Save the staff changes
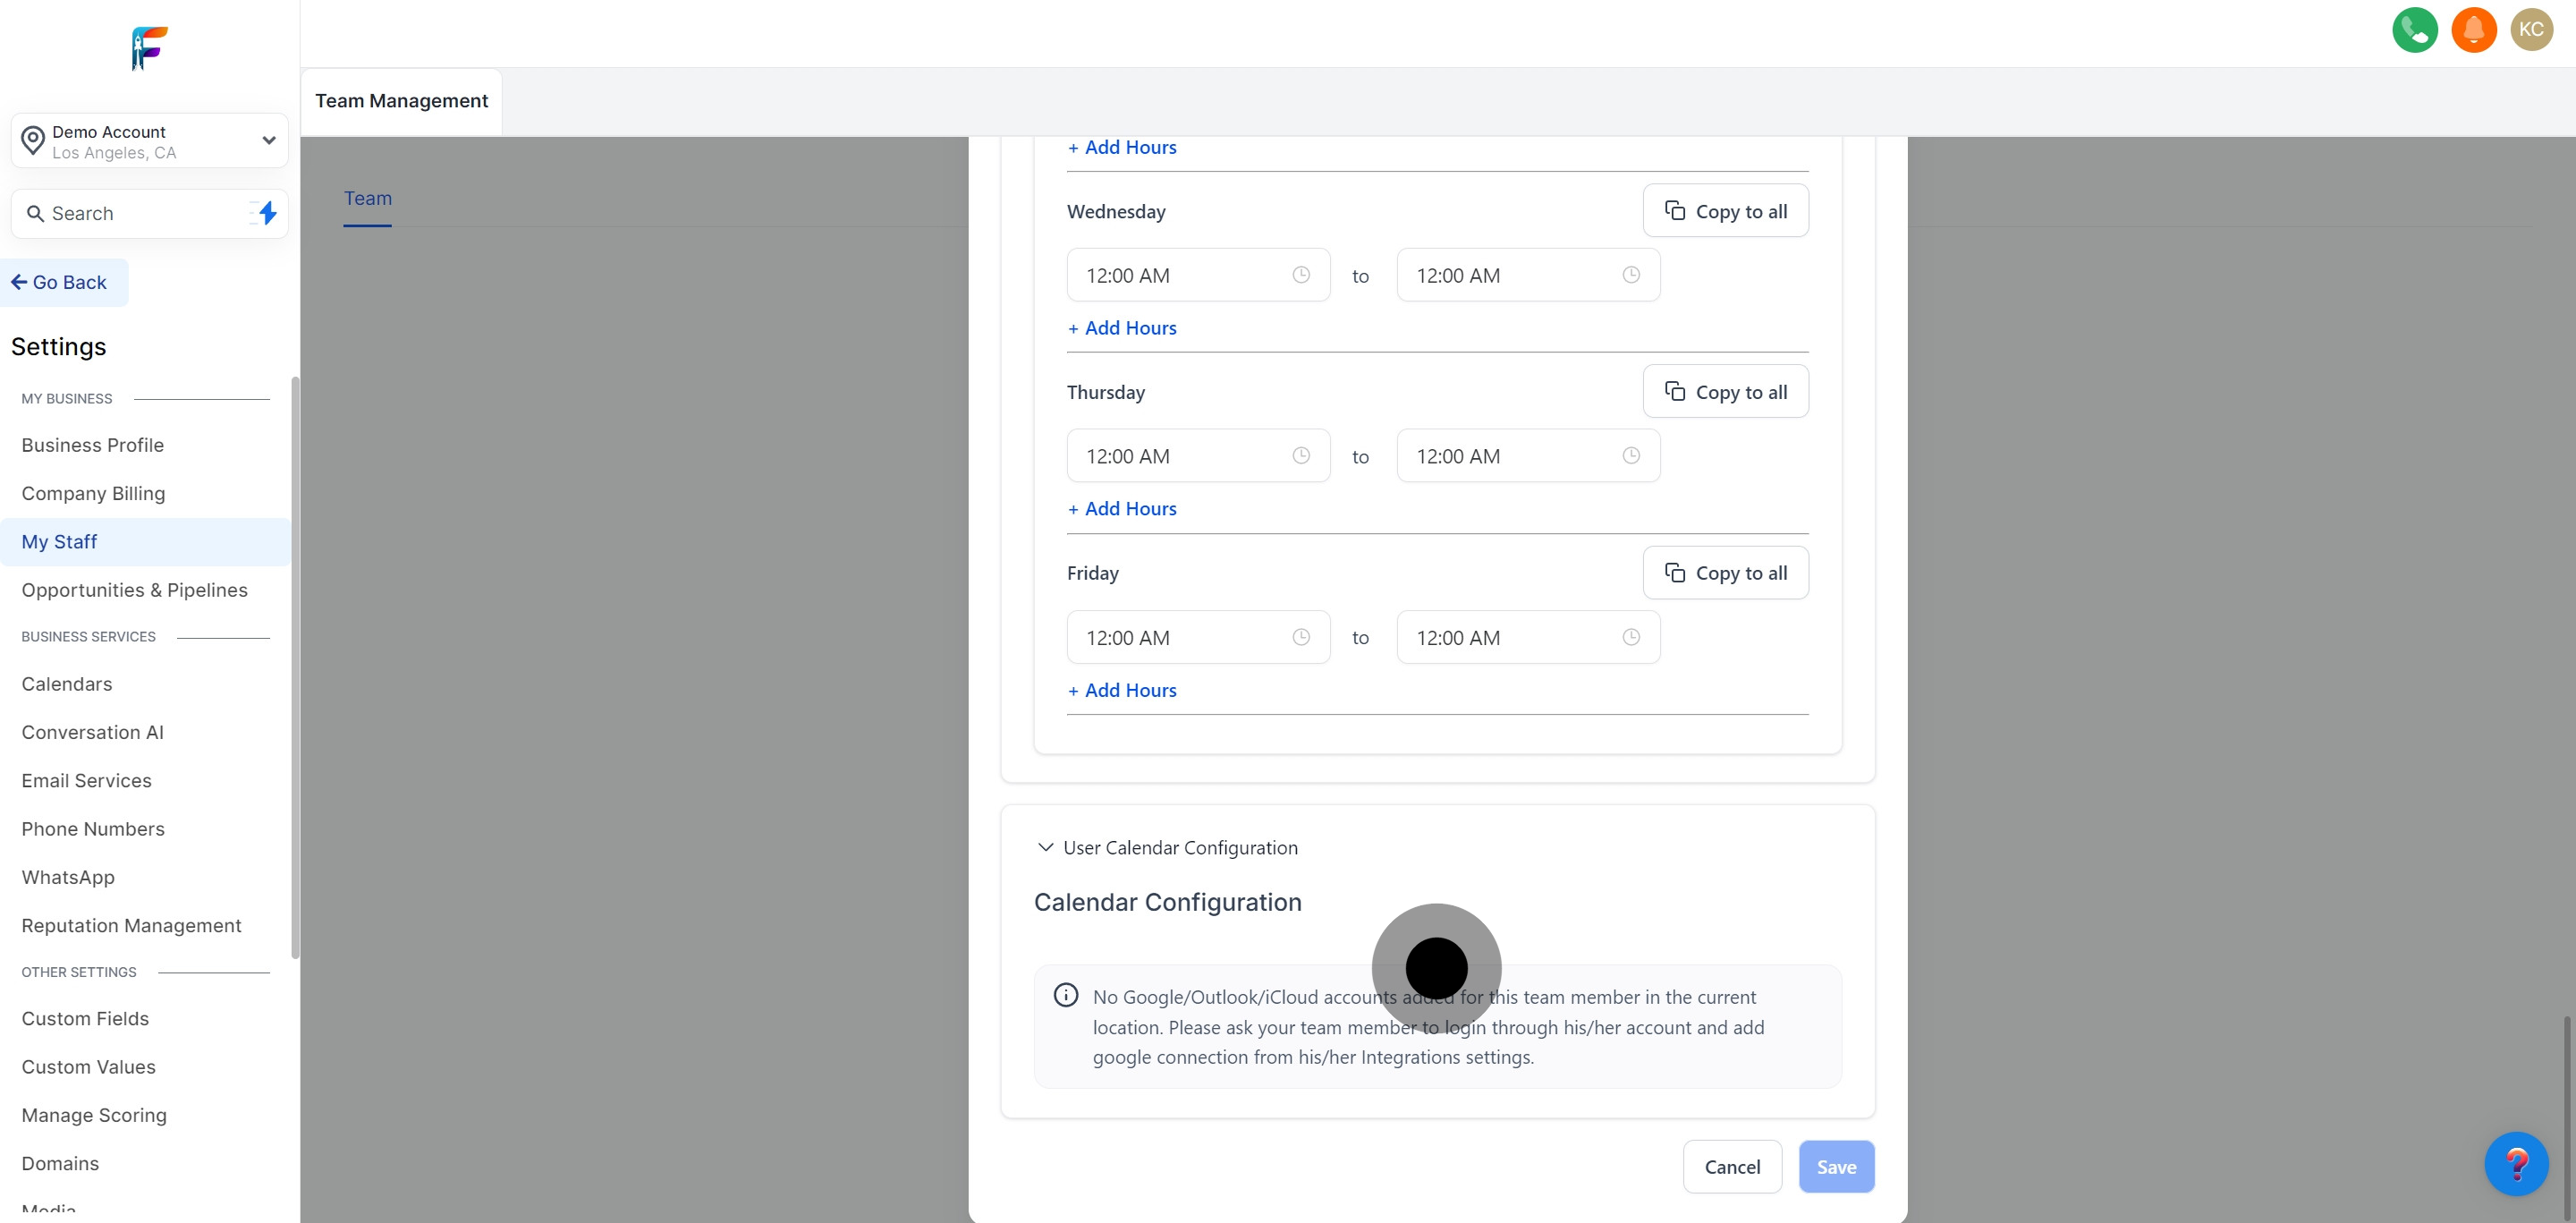Screen dimensions: 2576x1223 [1836, 1166]
